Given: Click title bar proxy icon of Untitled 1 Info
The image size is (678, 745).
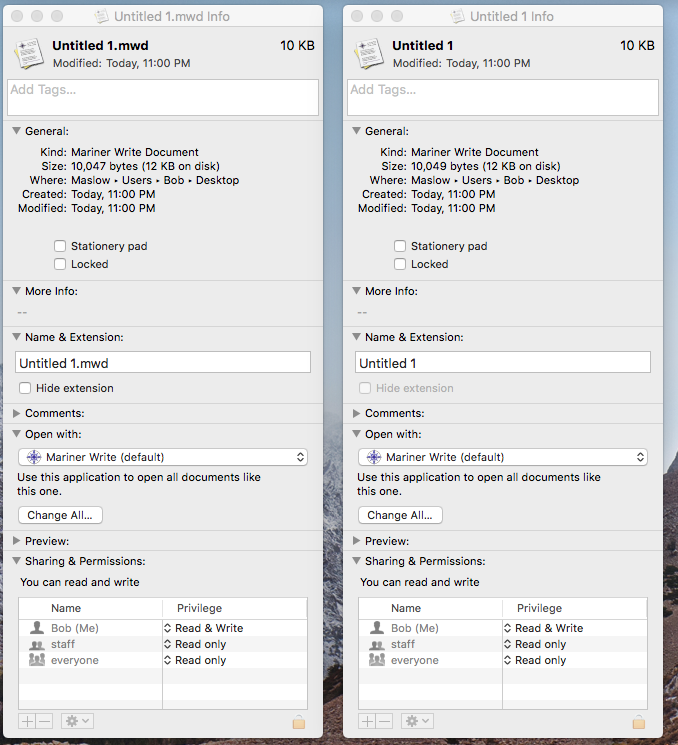Looking at the screenshot, I should click(x=457, y=16).
